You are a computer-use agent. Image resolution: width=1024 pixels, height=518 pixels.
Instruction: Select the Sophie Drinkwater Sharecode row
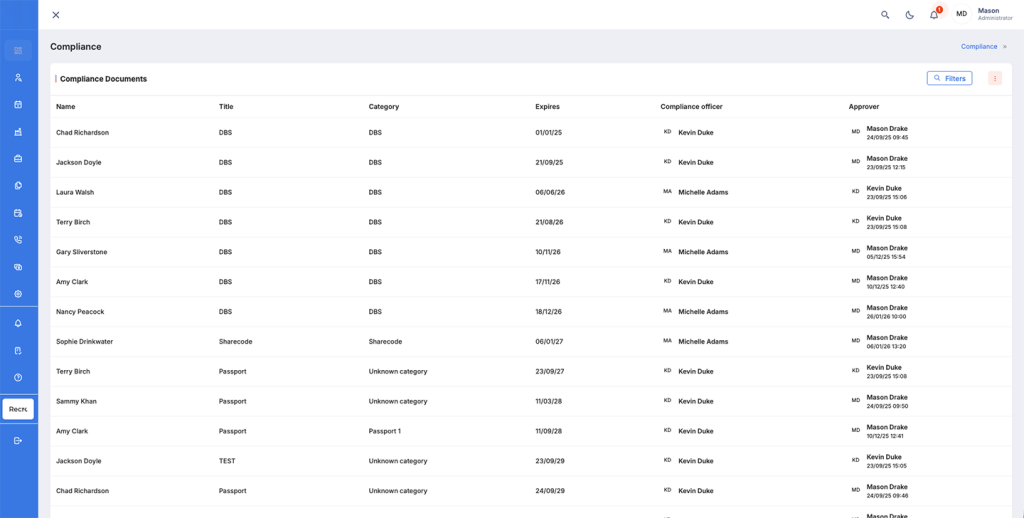[x=84, y=342]
